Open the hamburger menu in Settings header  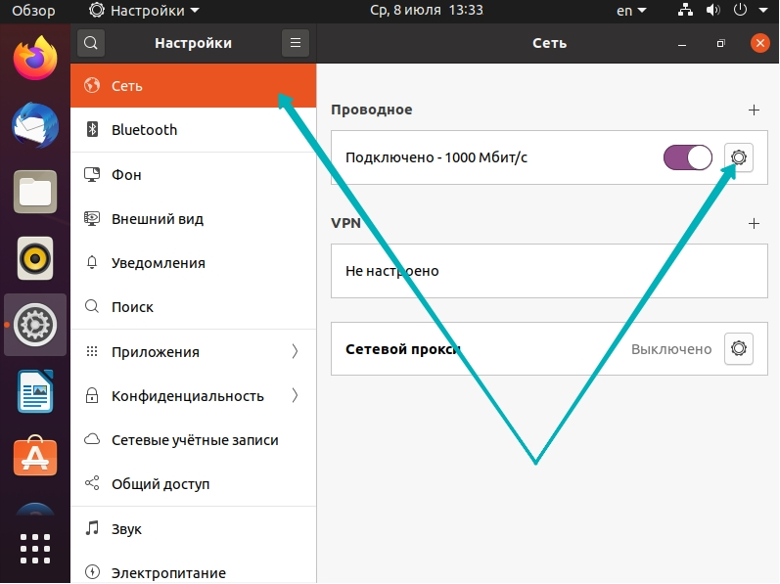(x=295, y=43)
